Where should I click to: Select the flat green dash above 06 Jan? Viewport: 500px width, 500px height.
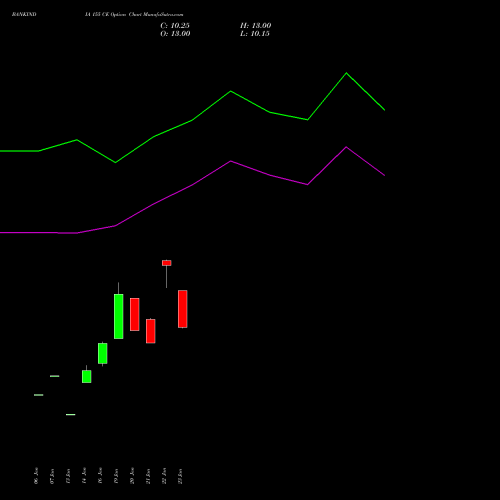point(39,395)
